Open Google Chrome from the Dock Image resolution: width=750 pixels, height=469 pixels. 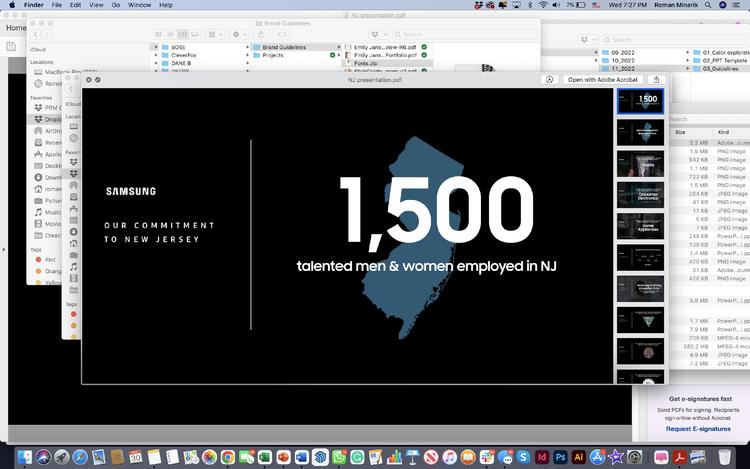pos(228,458)
